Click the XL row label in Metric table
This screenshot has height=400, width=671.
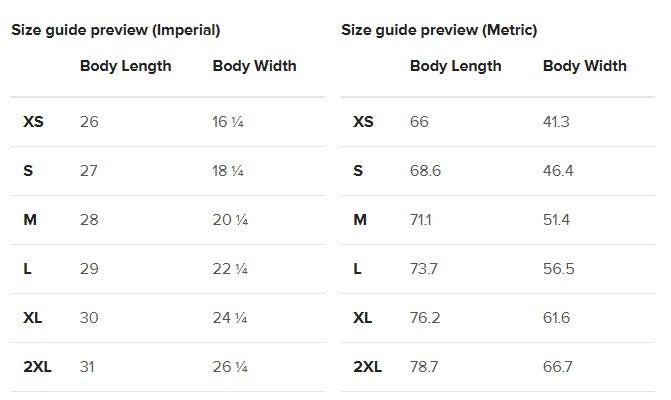tap(362, 318)
